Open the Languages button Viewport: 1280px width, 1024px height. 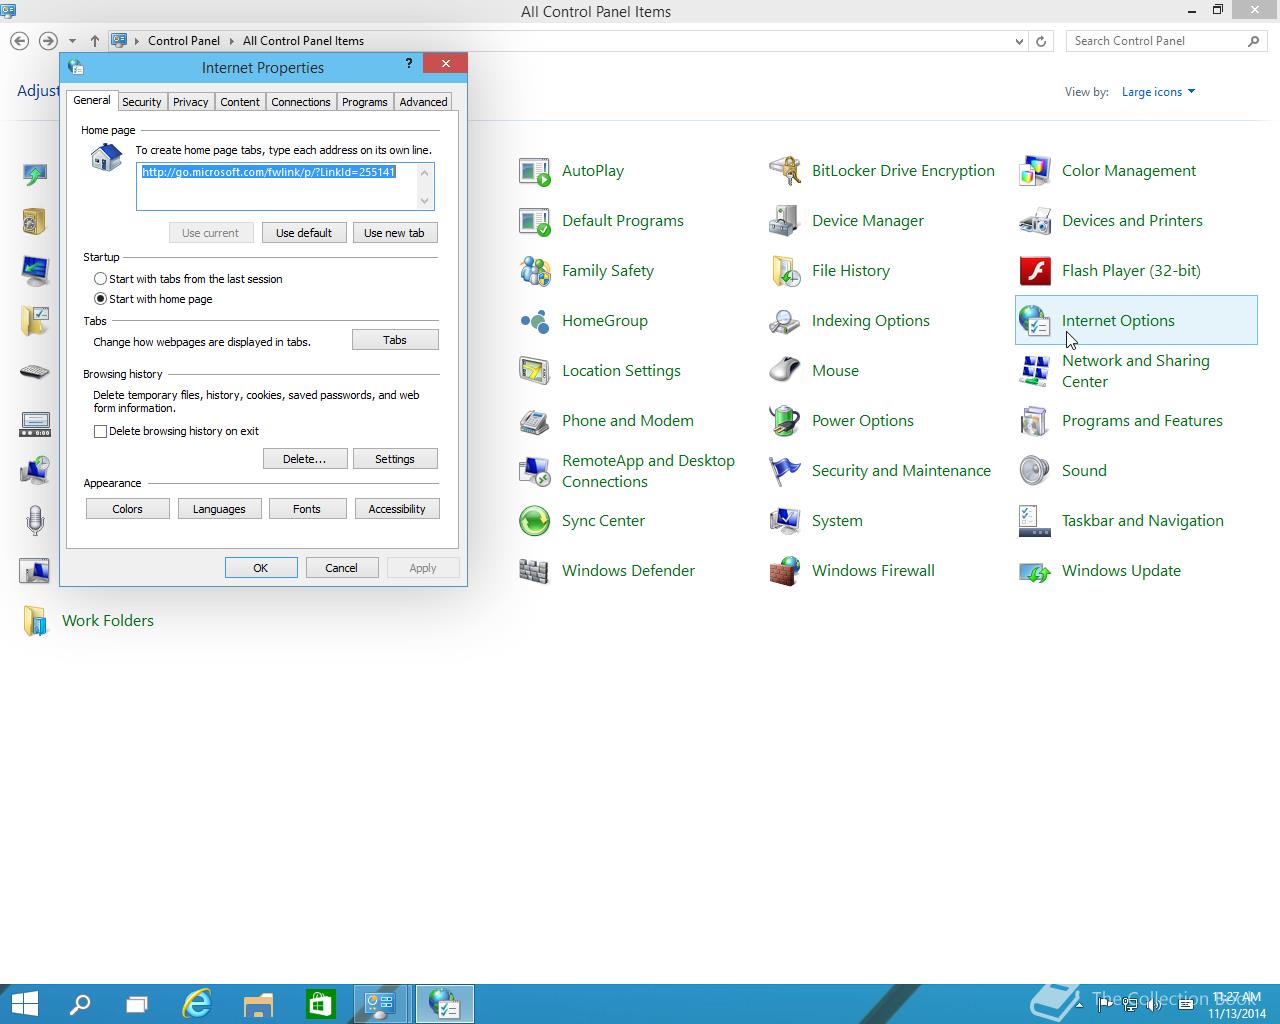click(x=219, y=509)
